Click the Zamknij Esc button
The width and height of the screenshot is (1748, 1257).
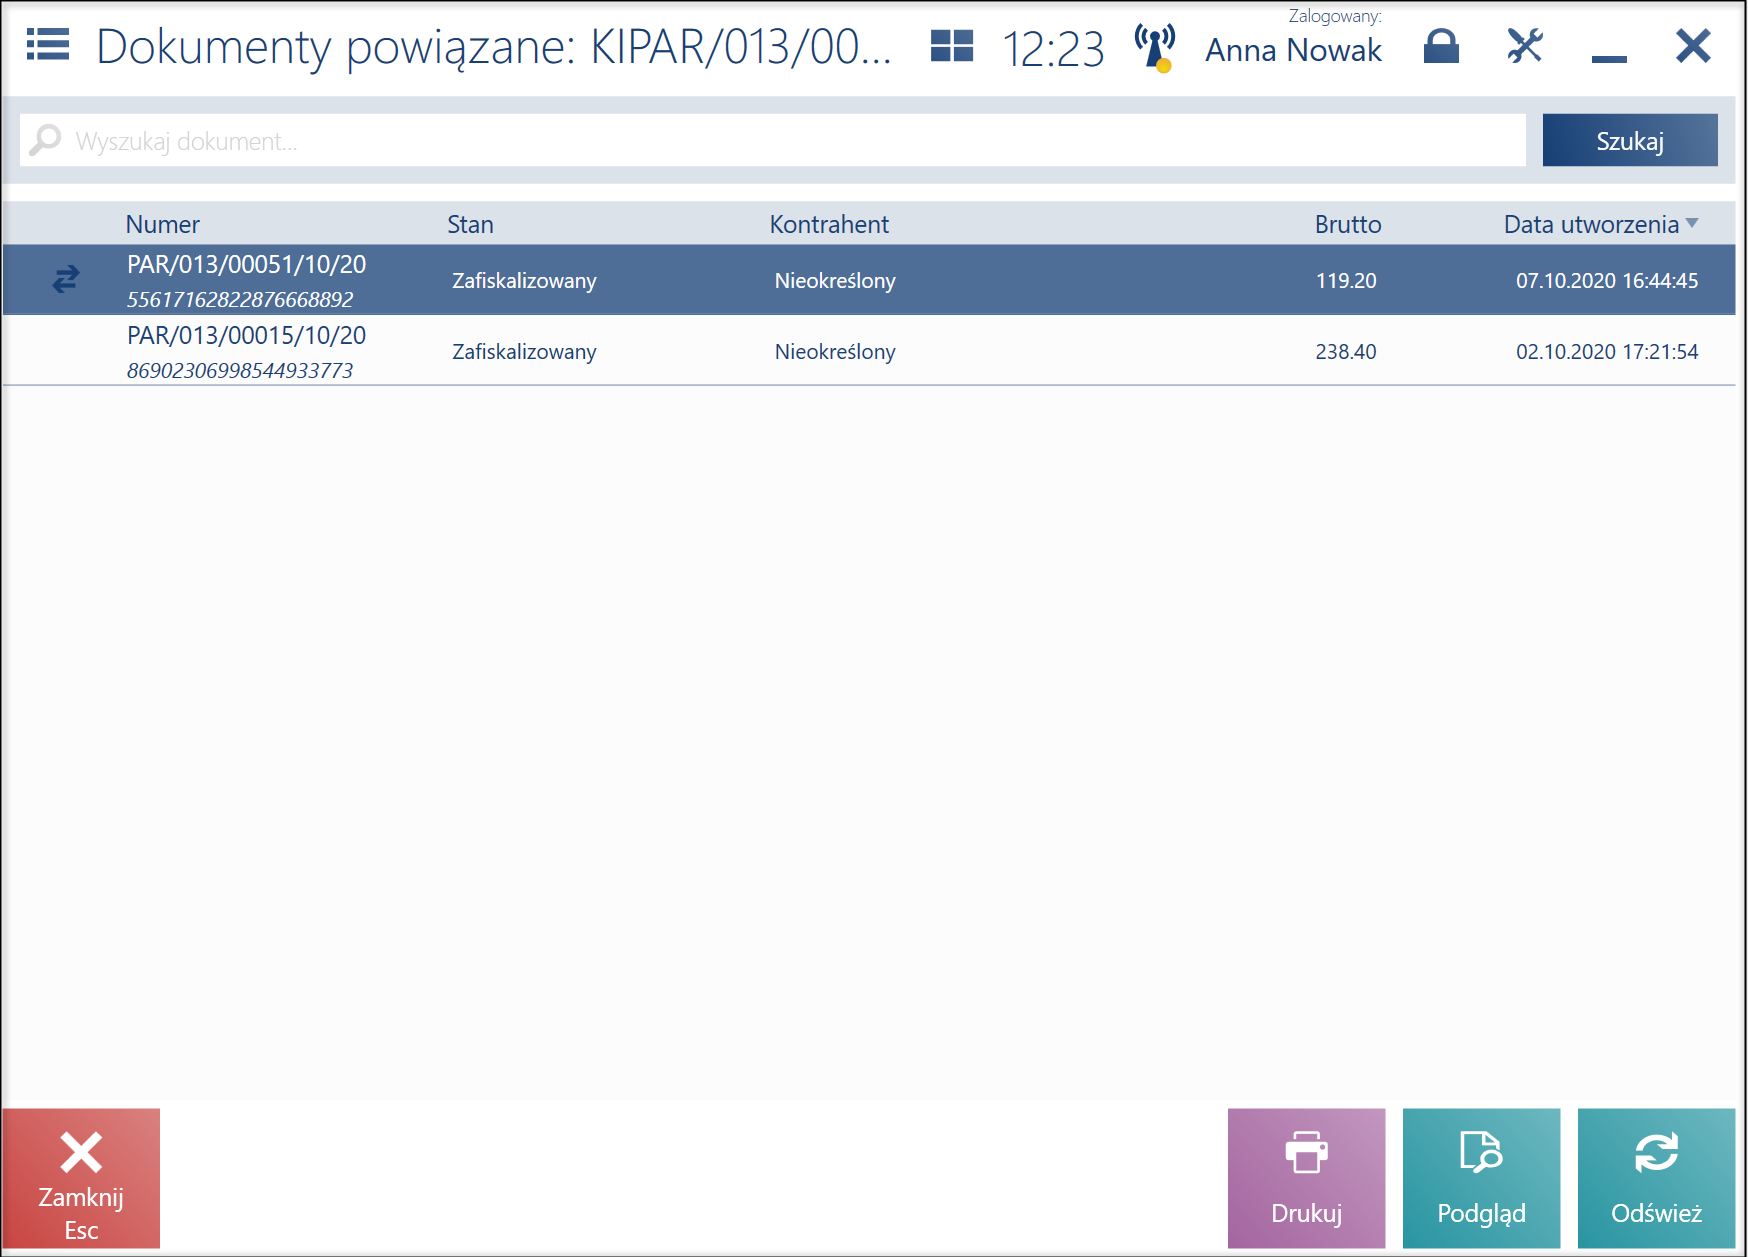pos(81,1178)
